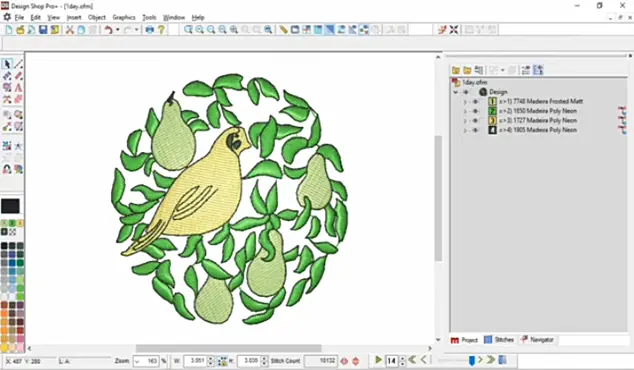This screenshot has height=370, width=634.
Task: Open the Edit menu
Action: [x=36, y=17]
